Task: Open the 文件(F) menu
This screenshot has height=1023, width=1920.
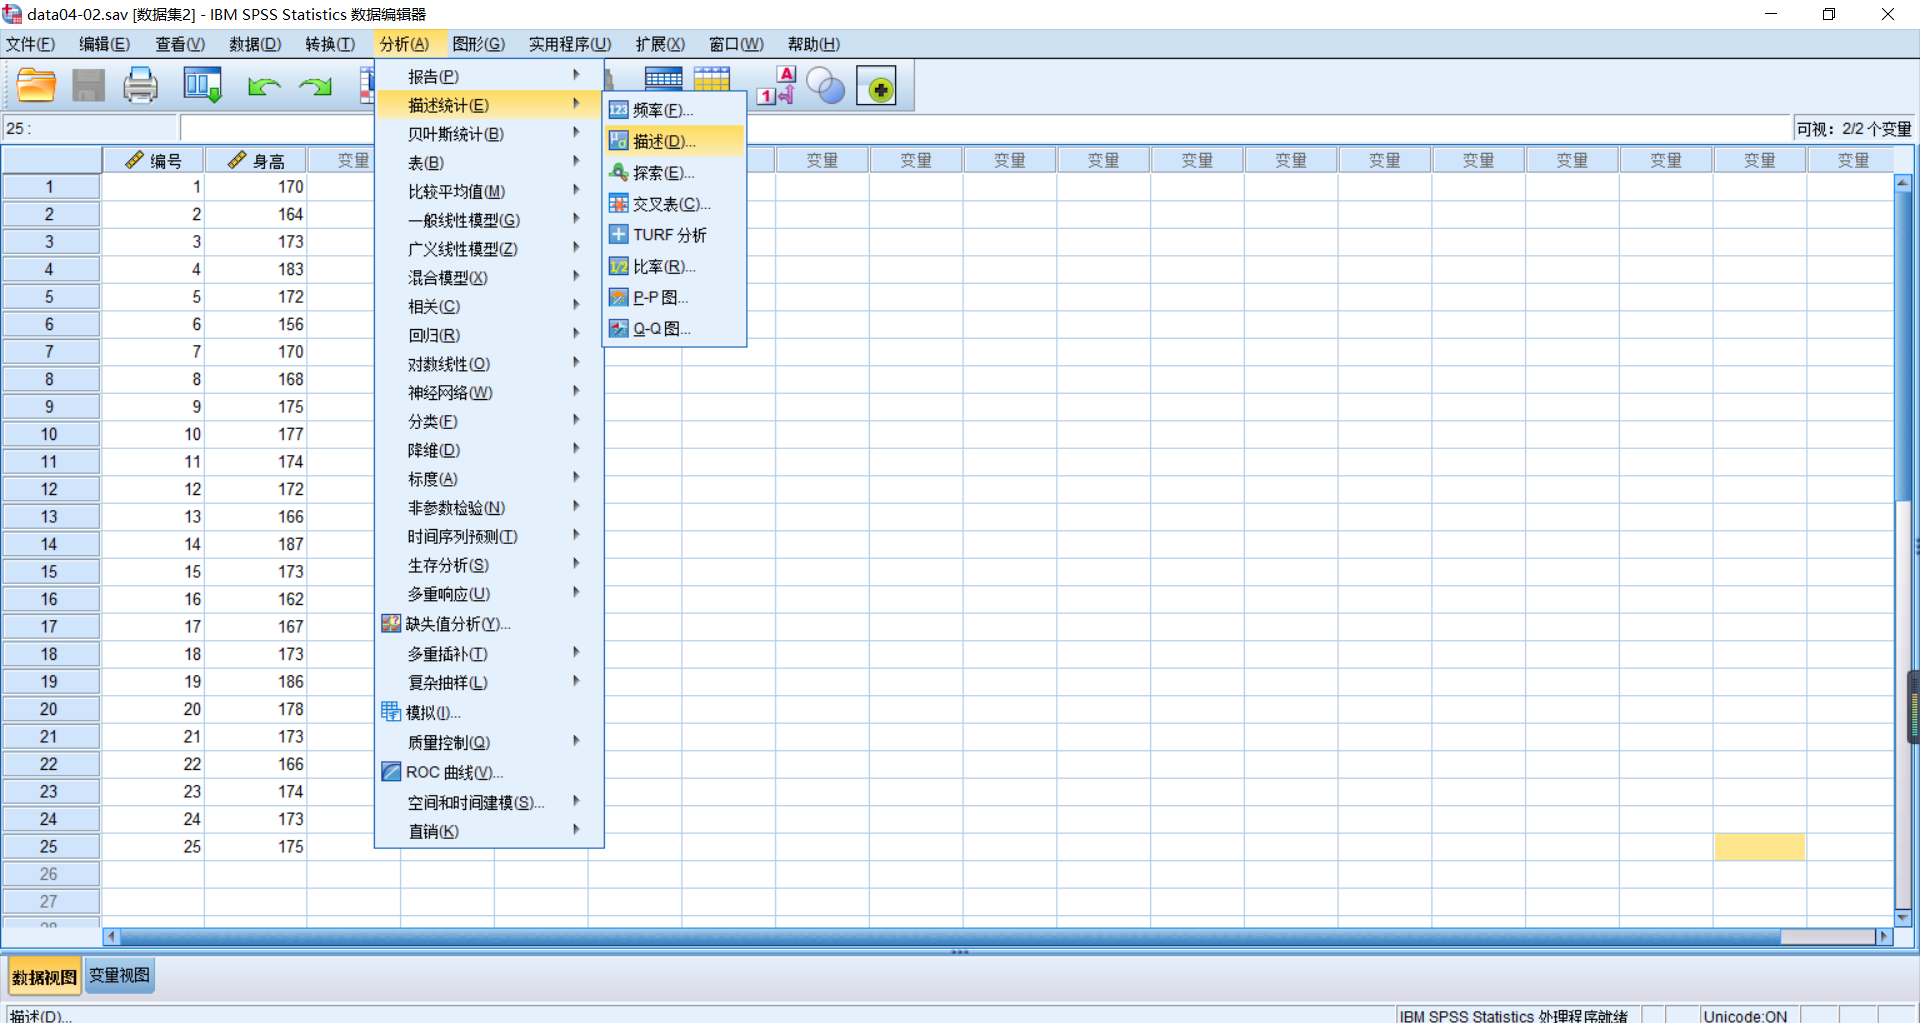Action: 31,44
